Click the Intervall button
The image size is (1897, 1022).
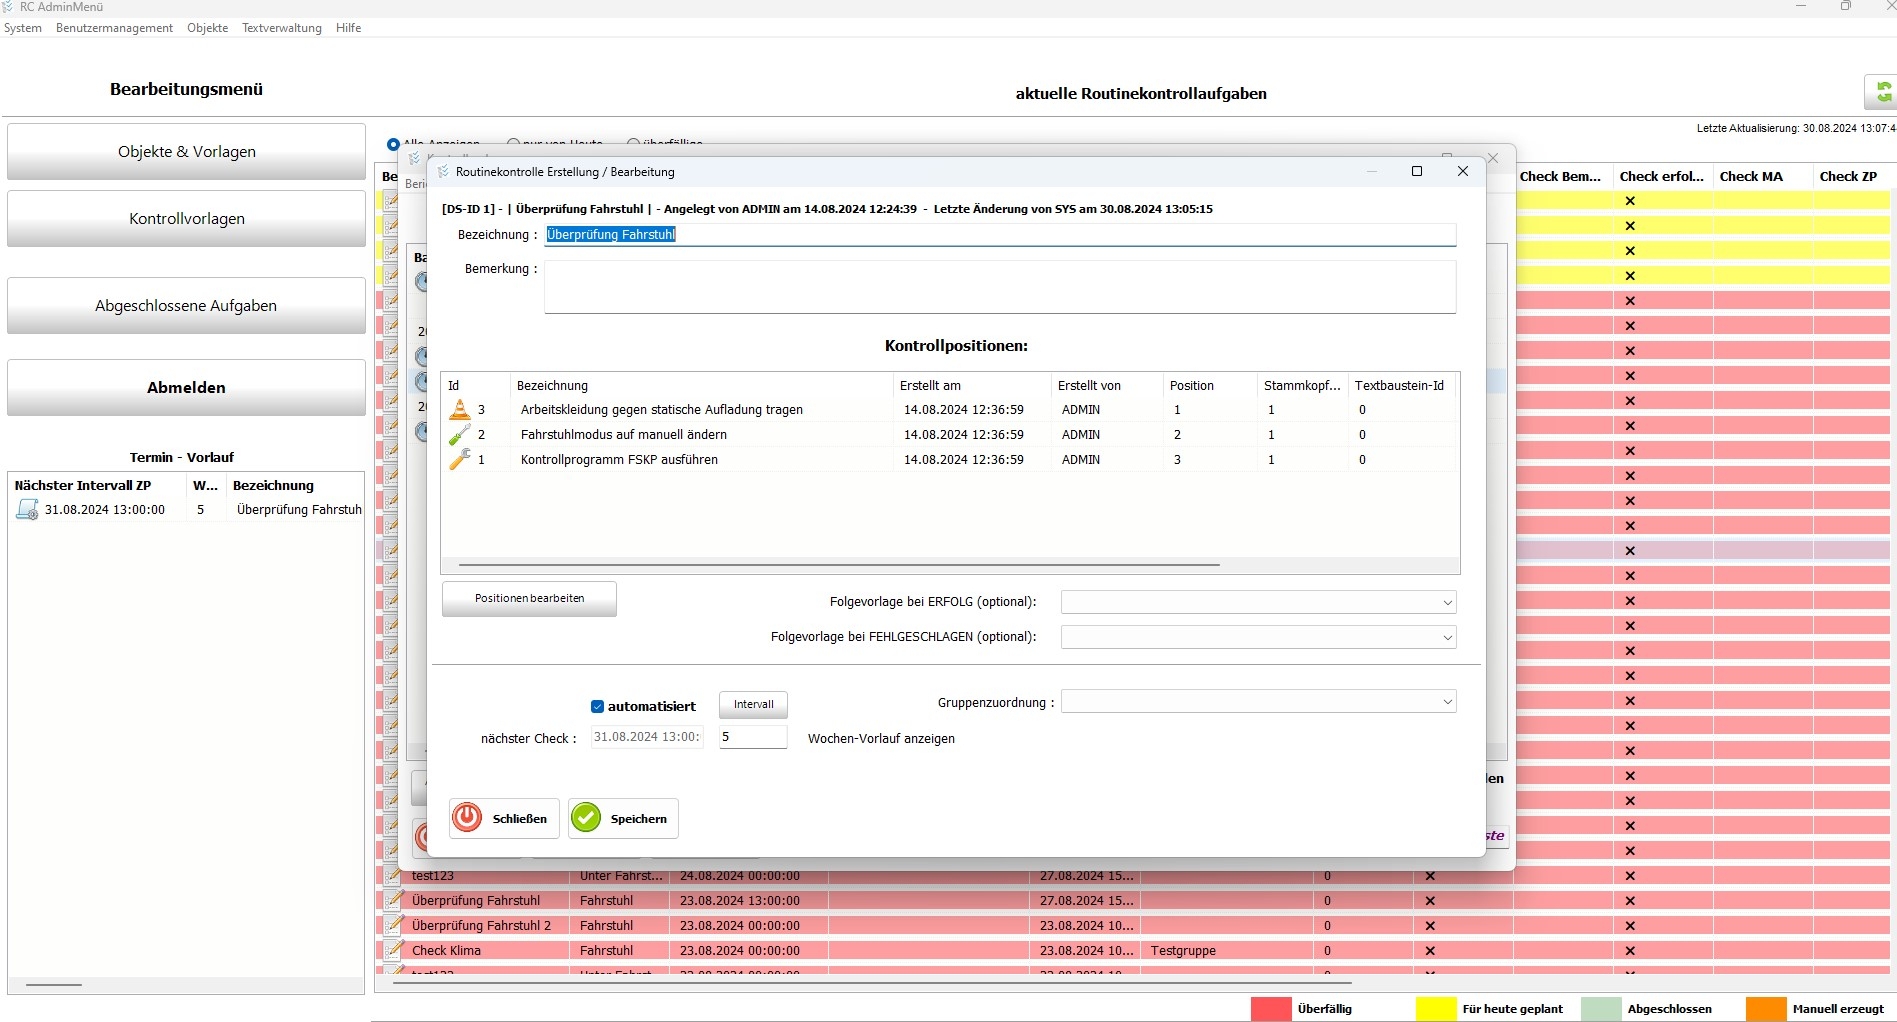(753, 705)
